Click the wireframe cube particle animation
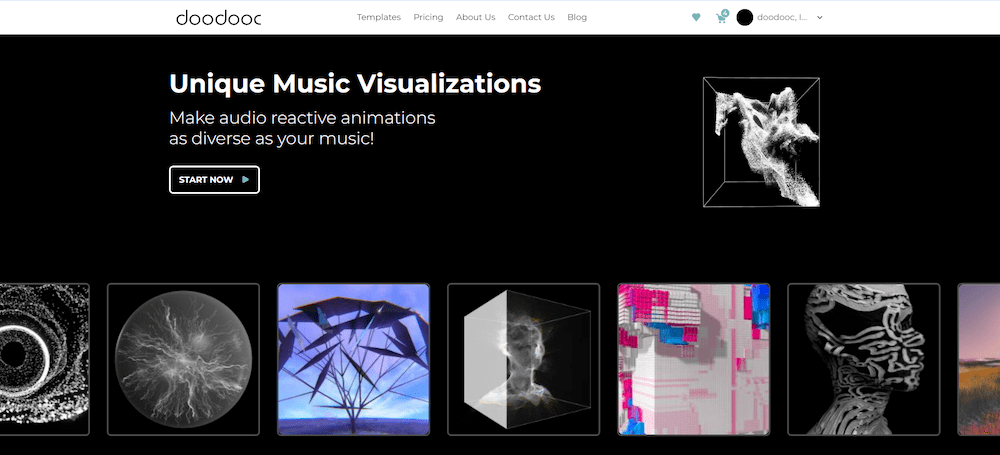 click(761, 142)
